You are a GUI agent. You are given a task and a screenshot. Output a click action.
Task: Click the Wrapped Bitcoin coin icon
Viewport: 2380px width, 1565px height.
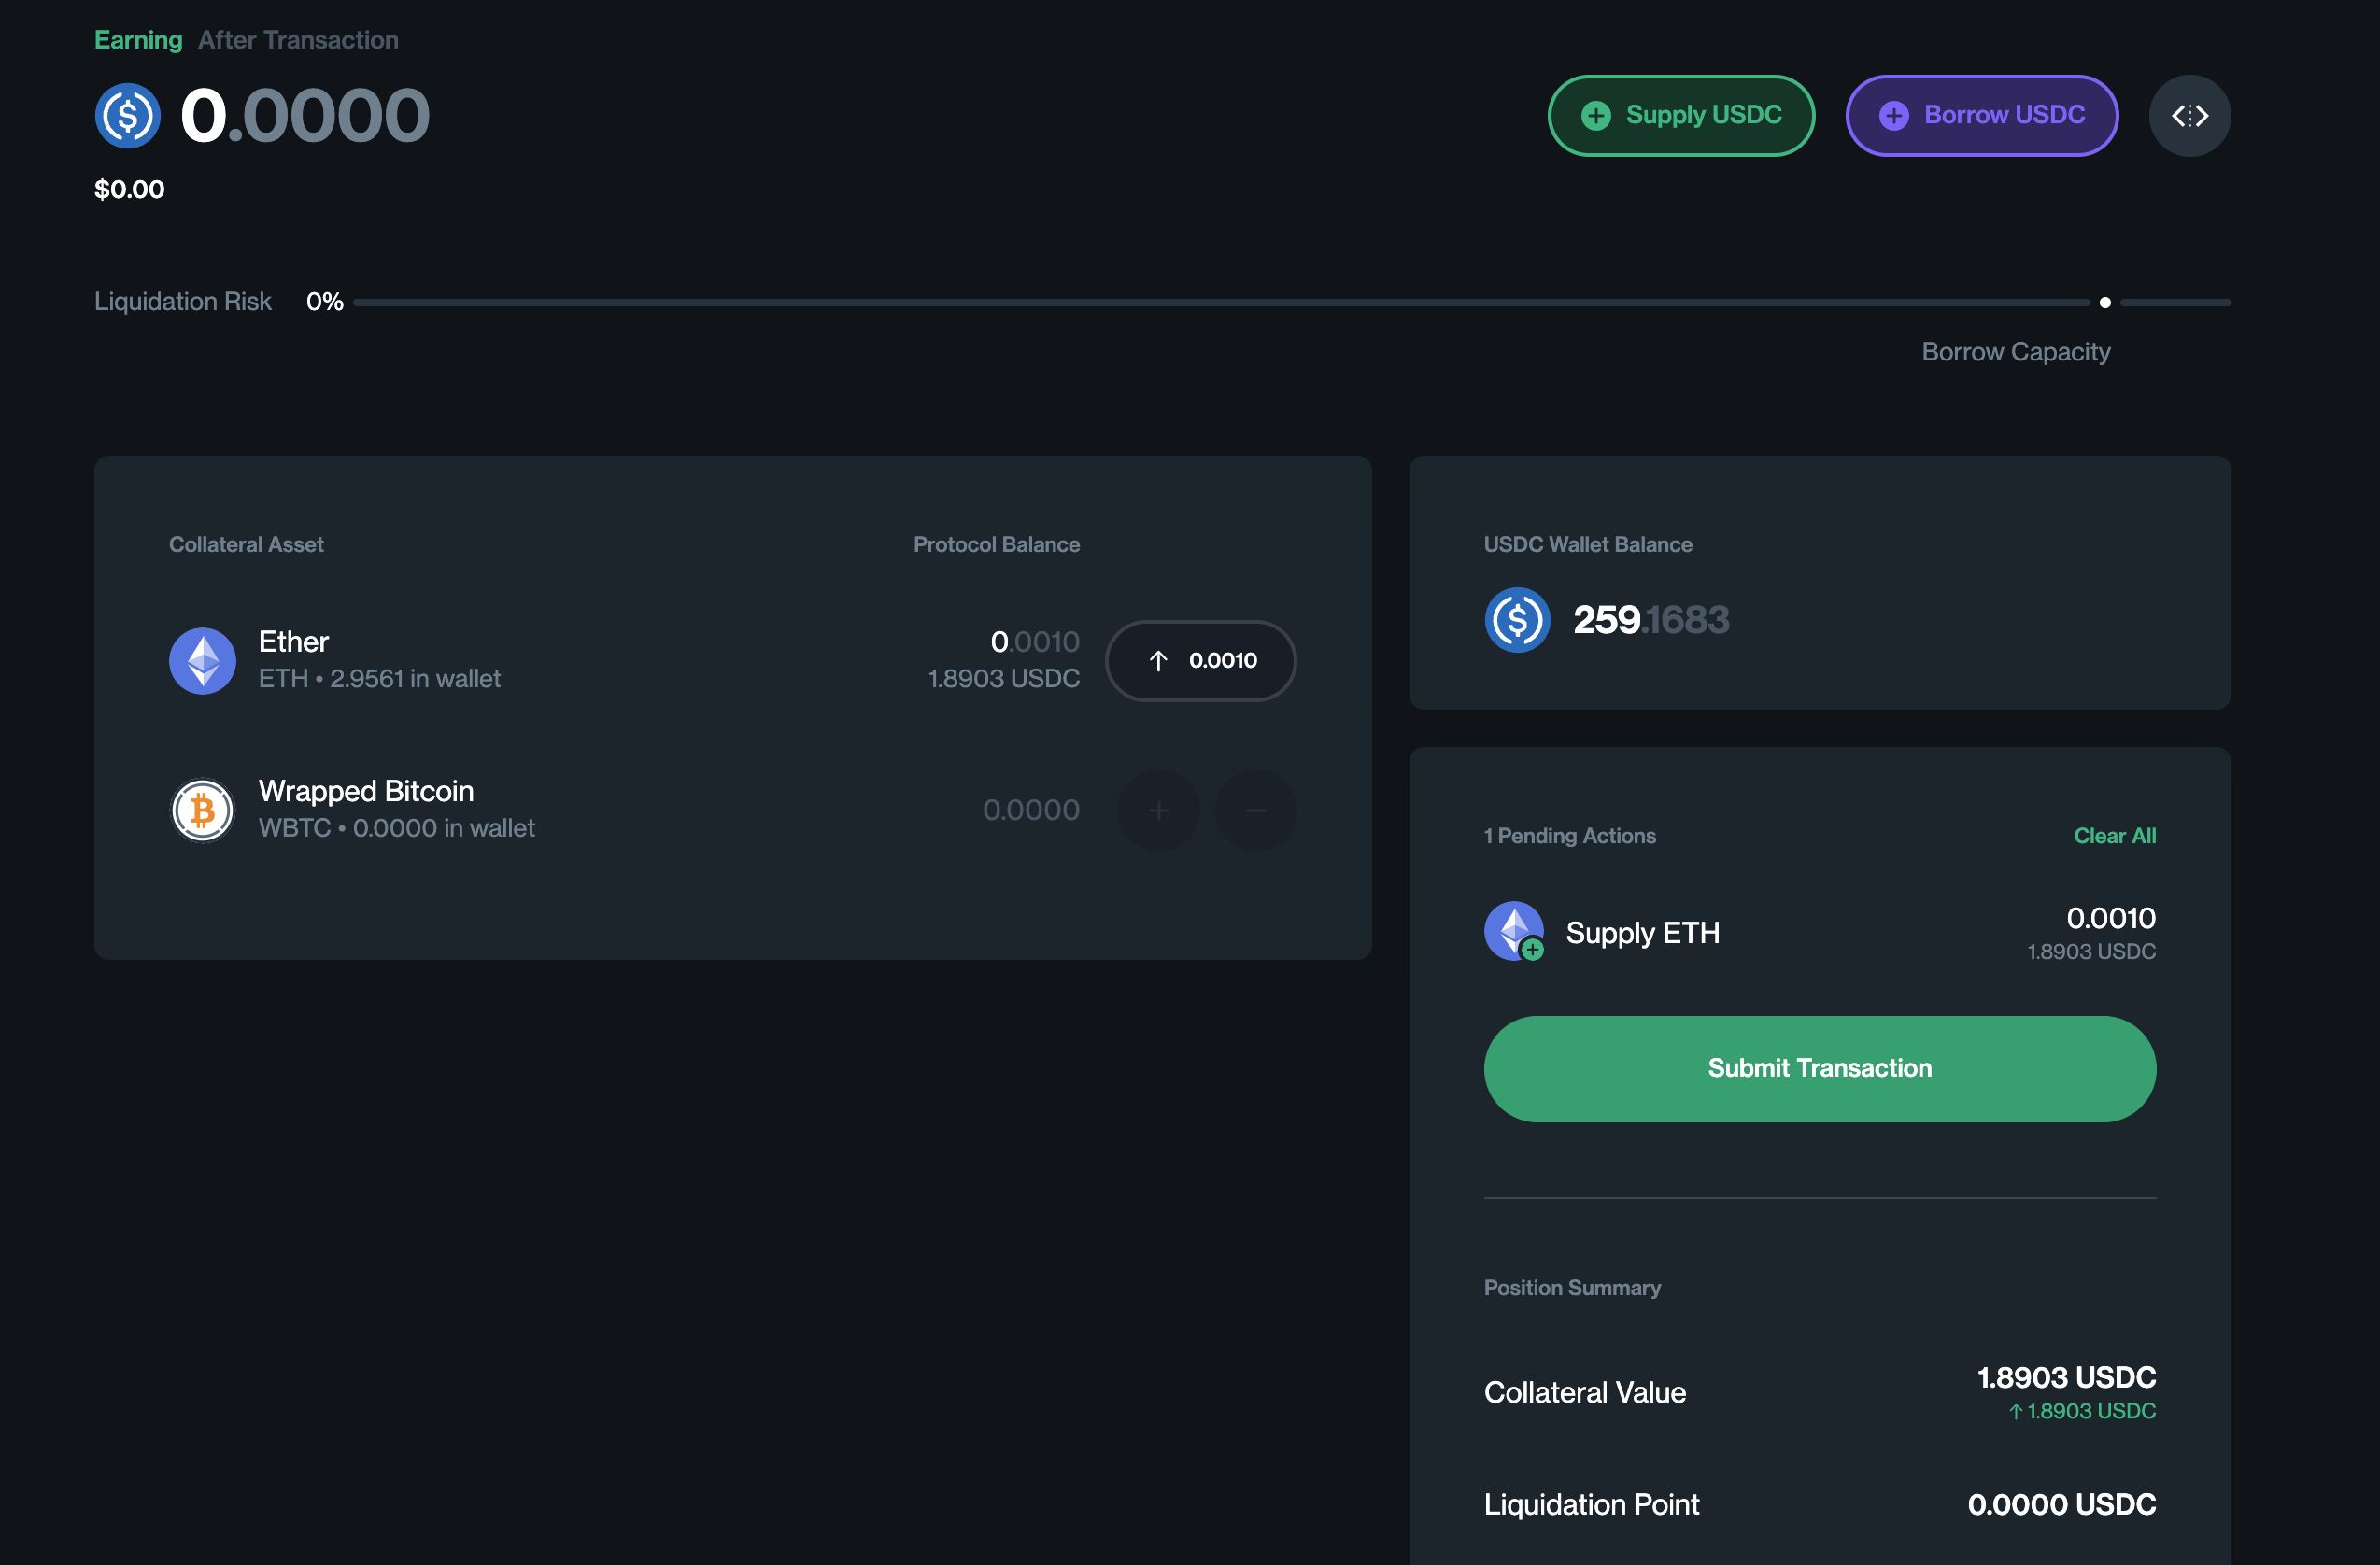202,809
